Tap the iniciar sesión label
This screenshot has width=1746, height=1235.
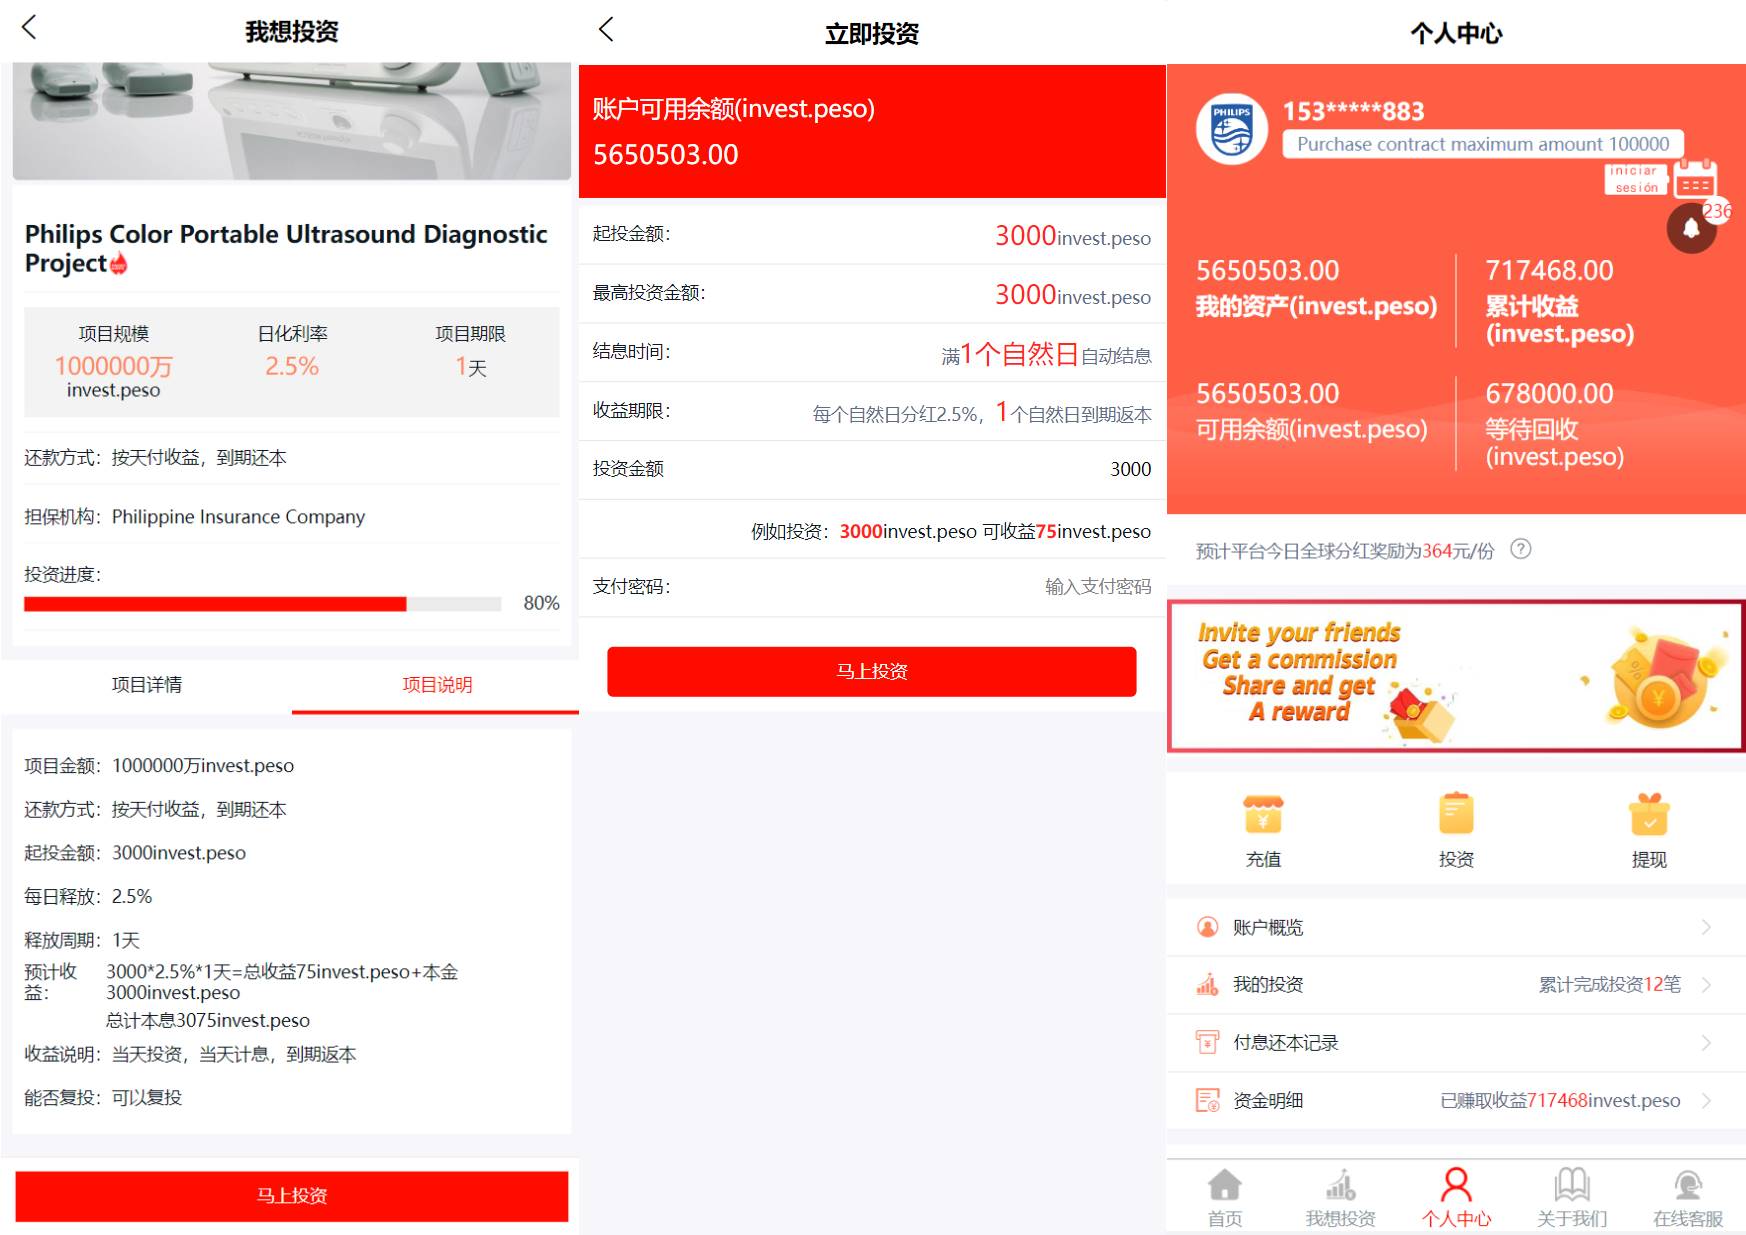(1636, 179)
